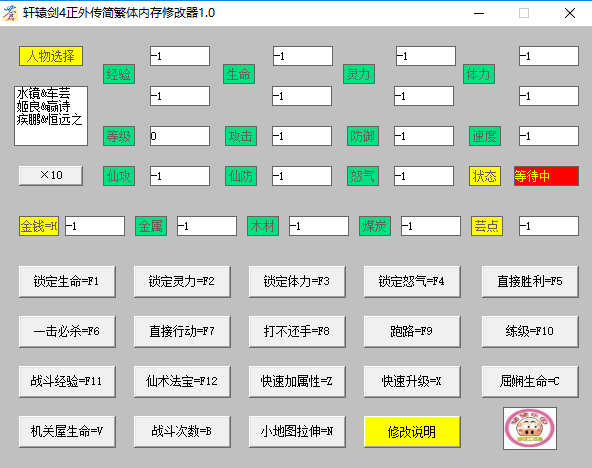
Task: Click 仙术法宝=F12 button
Action: (x=182, y=382)
